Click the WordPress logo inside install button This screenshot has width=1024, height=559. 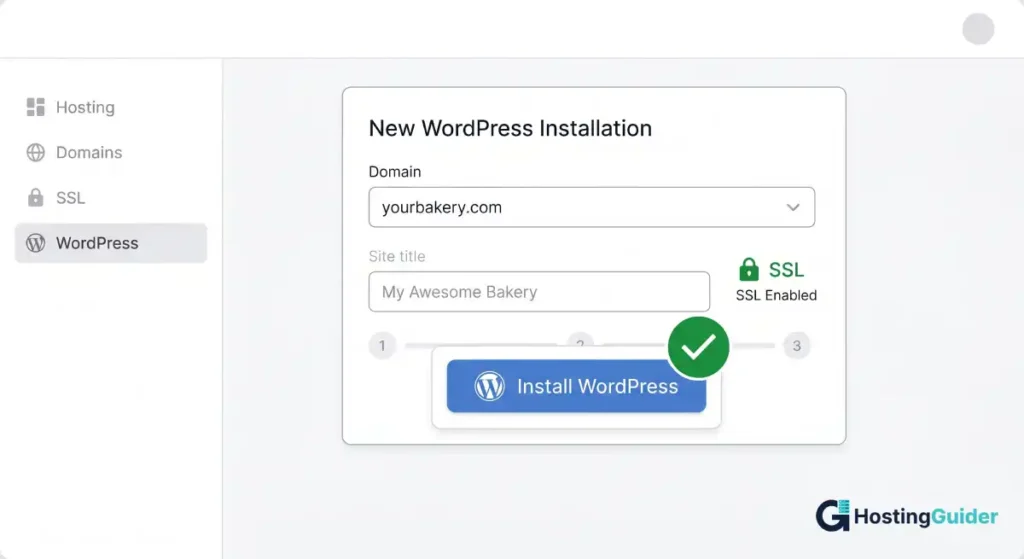tap(489, 386)
